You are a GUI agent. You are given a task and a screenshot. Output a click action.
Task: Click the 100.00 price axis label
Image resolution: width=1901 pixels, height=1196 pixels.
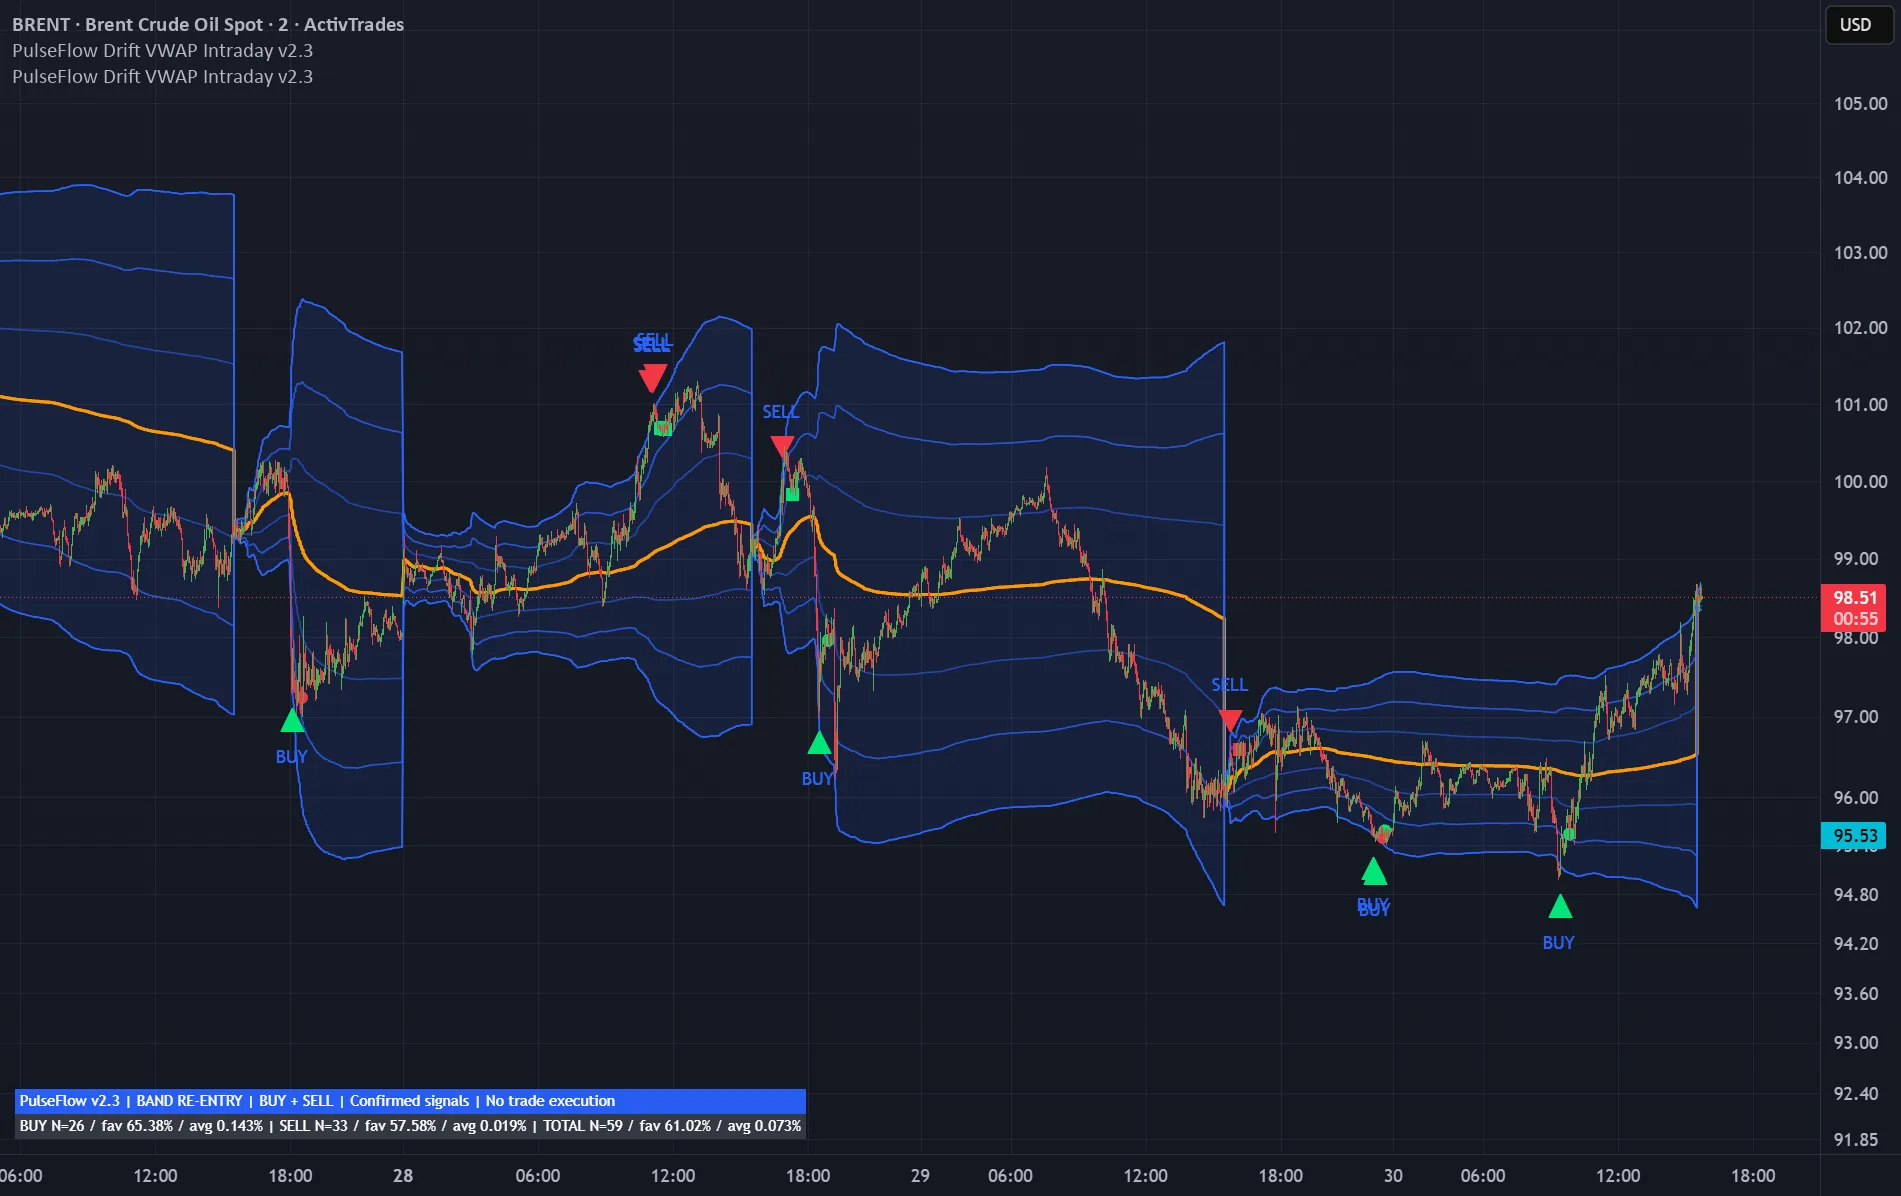[1860, 482]
